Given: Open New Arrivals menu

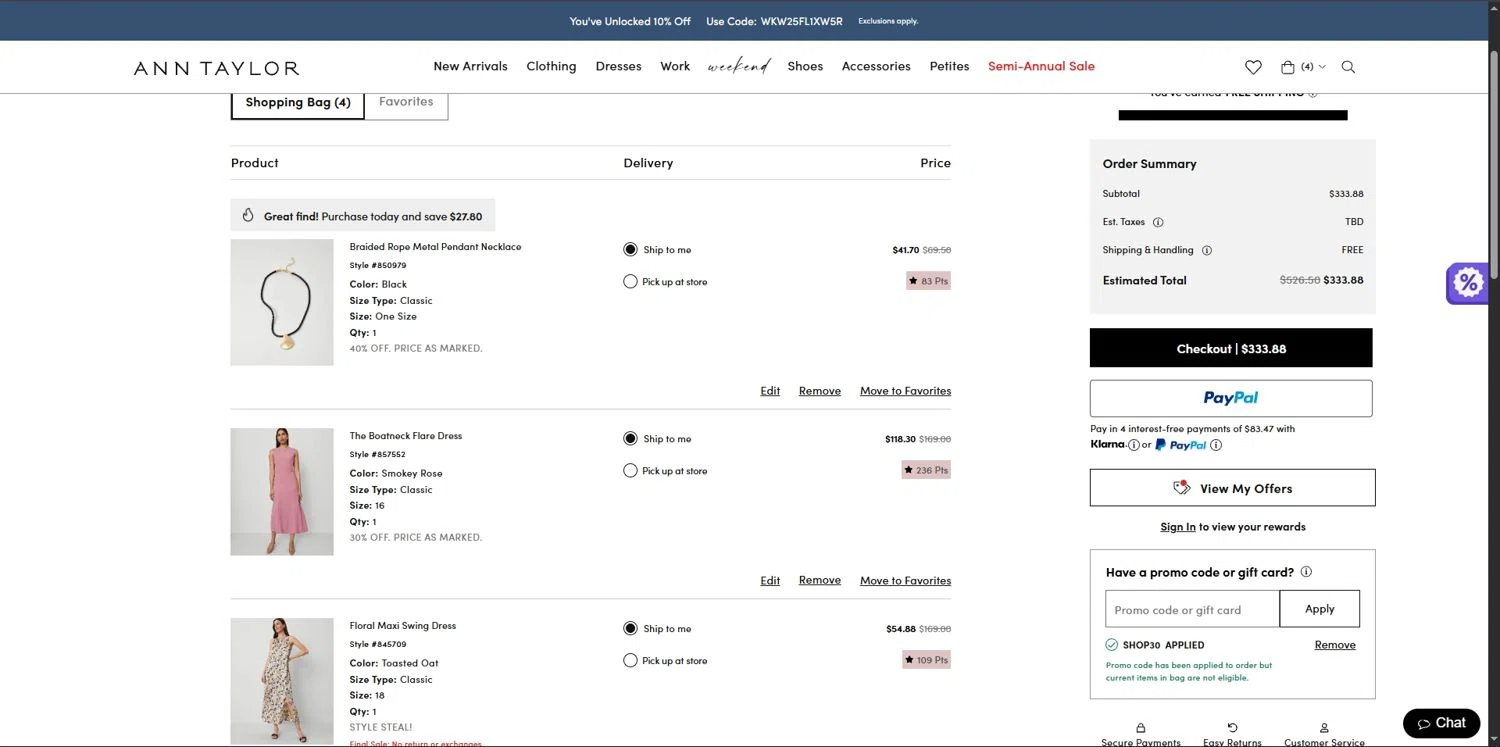Looking at the screenshot, I should [470, 66].
